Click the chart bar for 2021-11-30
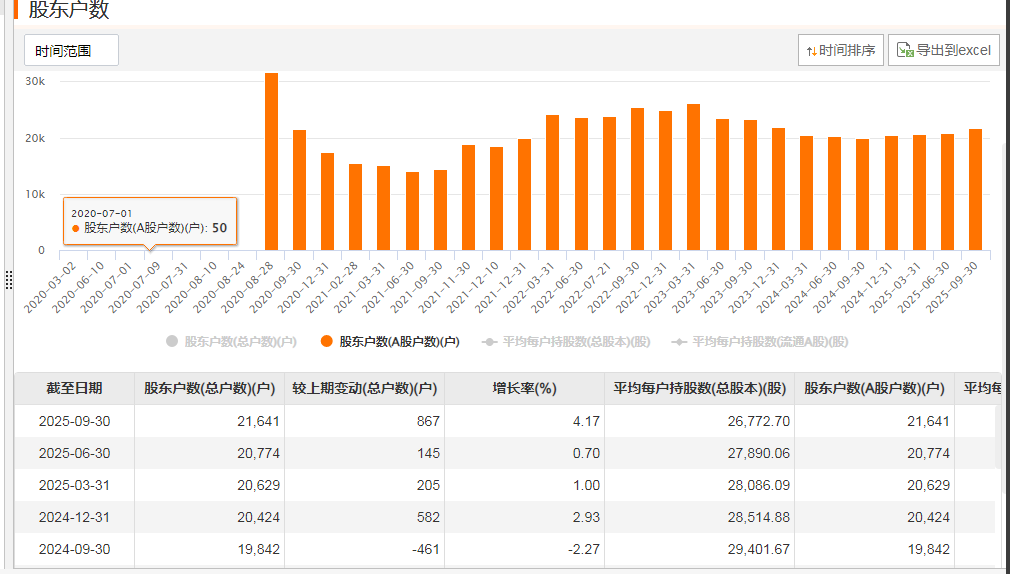 468,198
